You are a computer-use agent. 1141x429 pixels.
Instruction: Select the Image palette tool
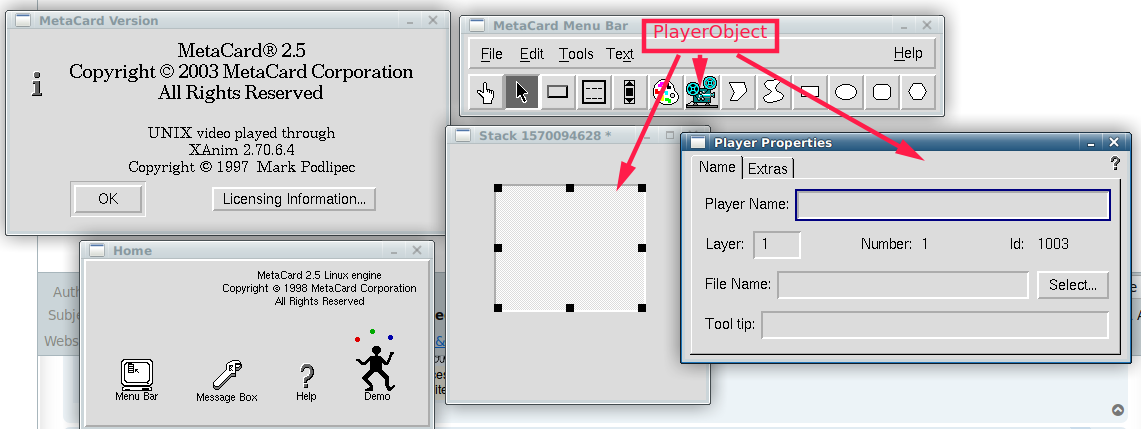click(666, 92)
